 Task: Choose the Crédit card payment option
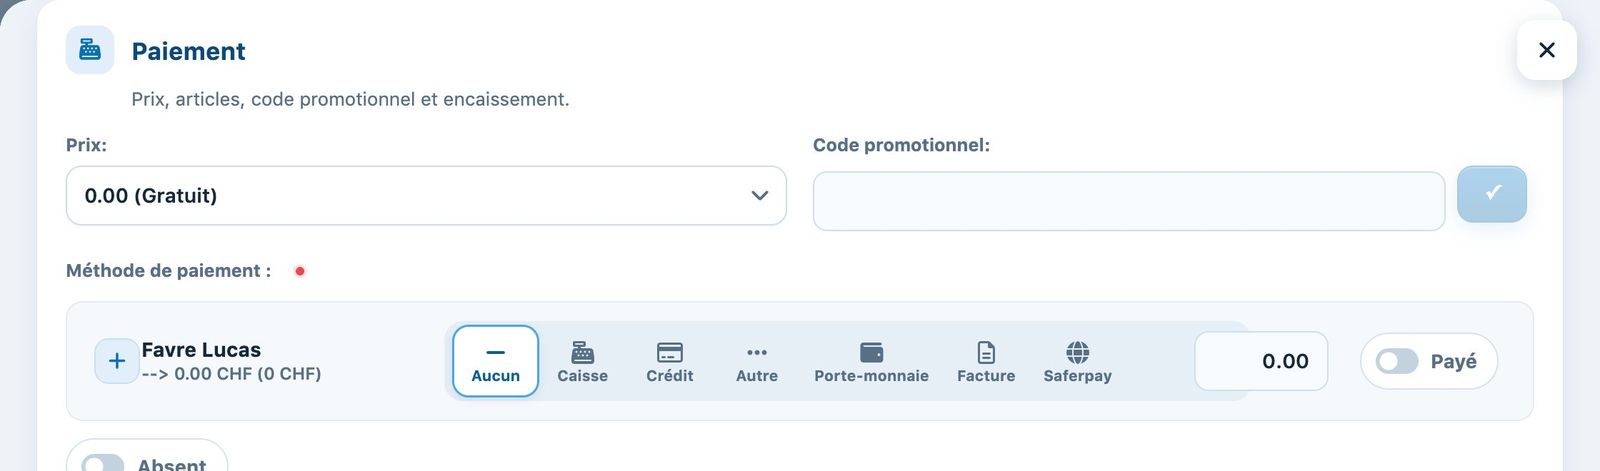click(x=669, y=361)
